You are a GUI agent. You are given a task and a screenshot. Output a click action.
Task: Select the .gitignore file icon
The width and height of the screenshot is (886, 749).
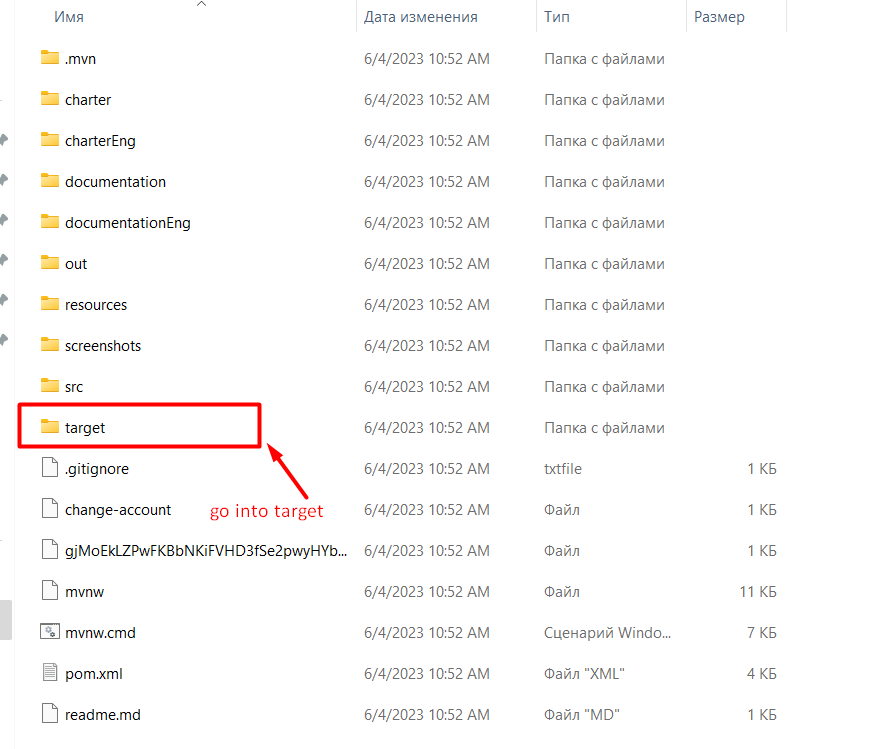50,468
